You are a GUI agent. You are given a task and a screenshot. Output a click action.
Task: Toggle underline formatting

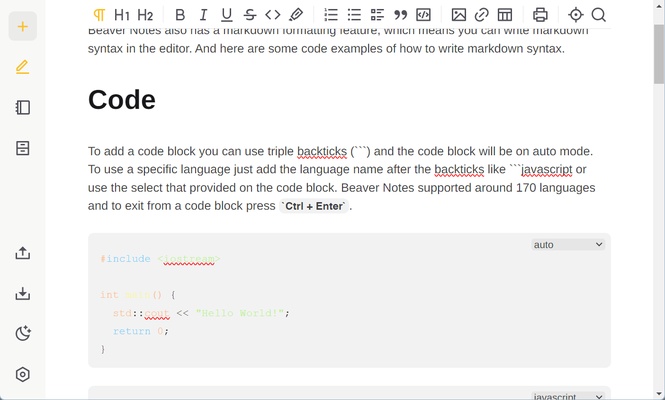tap(226, 15)
